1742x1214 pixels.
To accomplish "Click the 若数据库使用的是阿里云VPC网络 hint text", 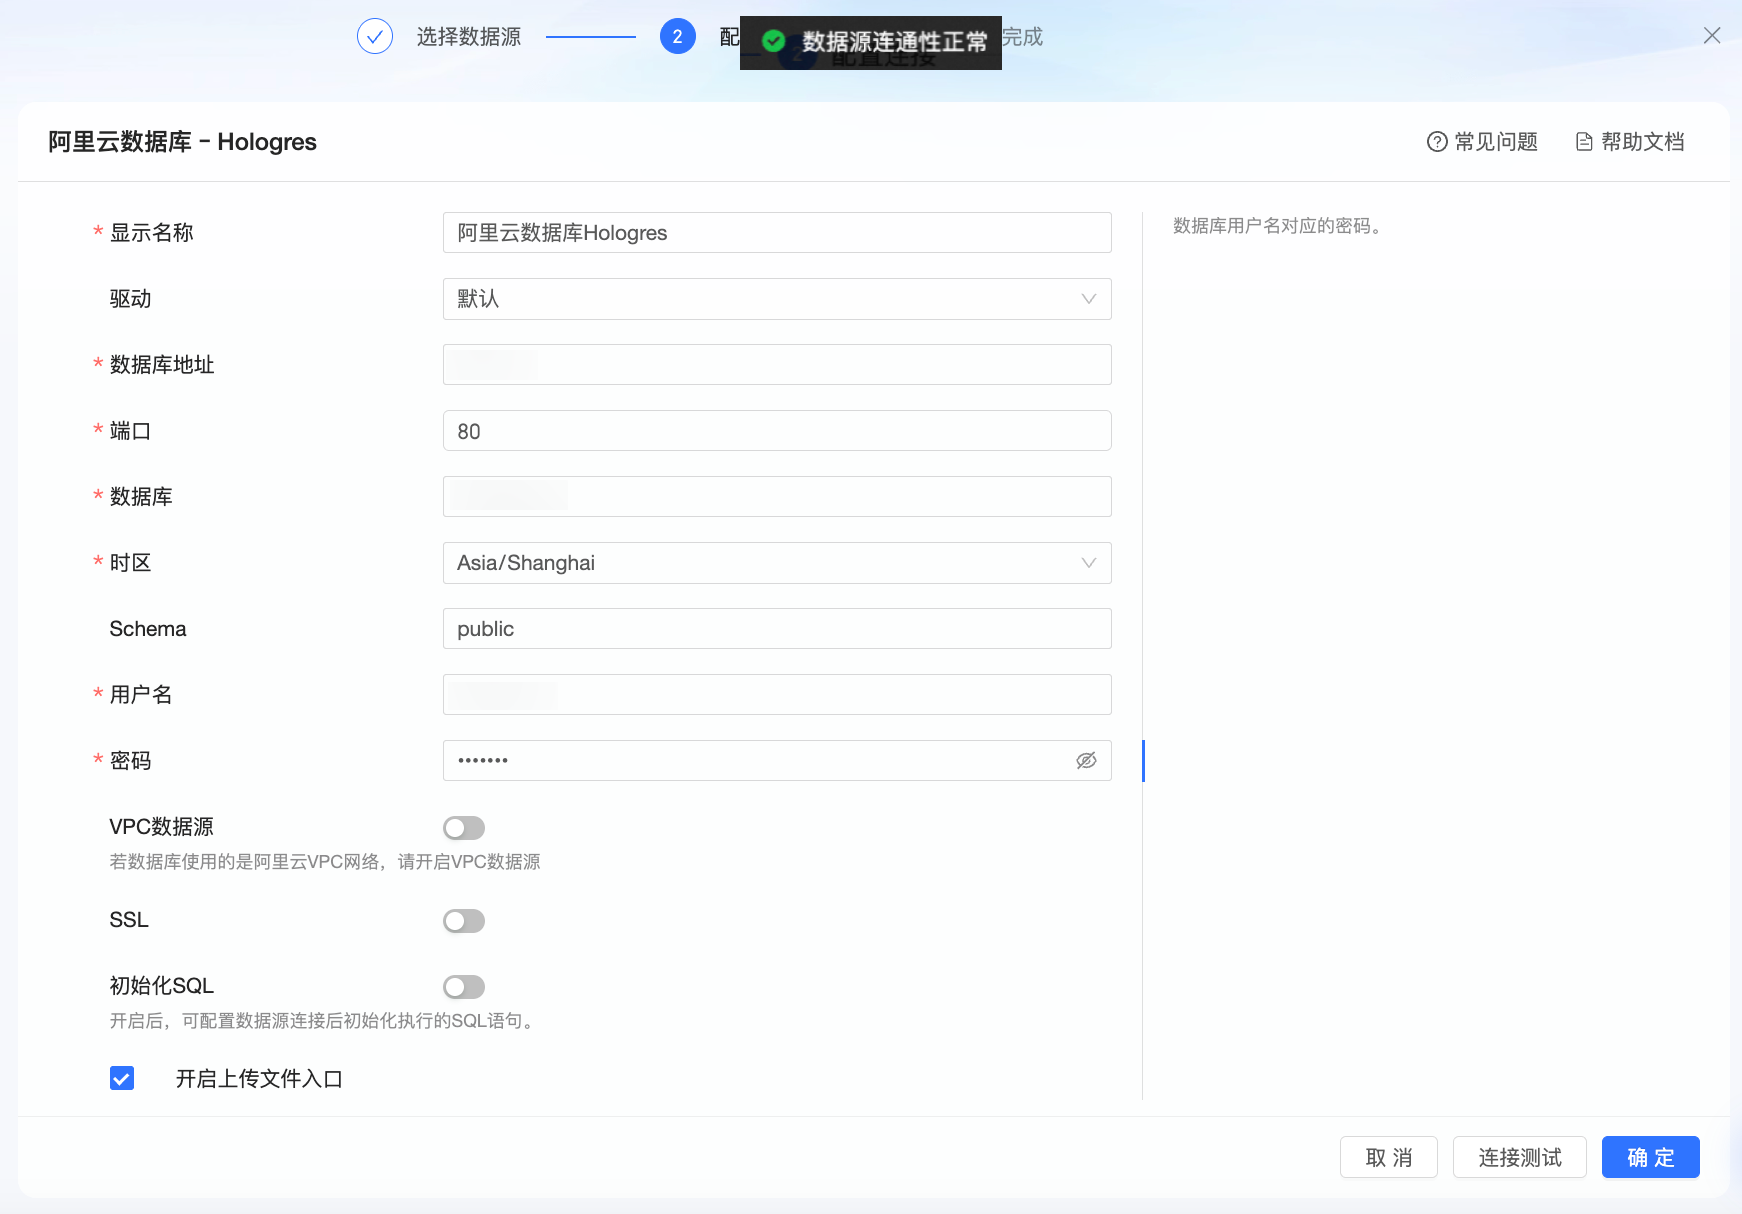I will pos(325,862).
